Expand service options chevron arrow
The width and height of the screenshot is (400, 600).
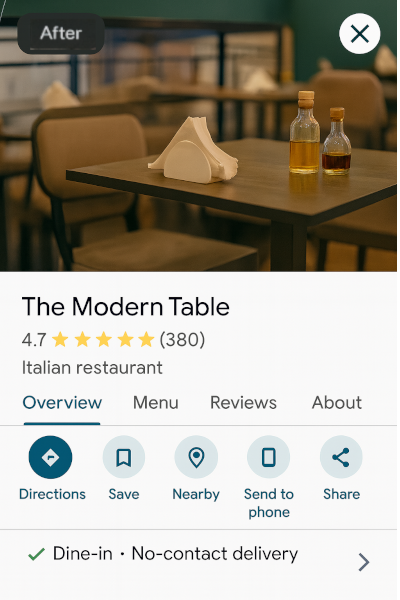click(x=364, y=562)
